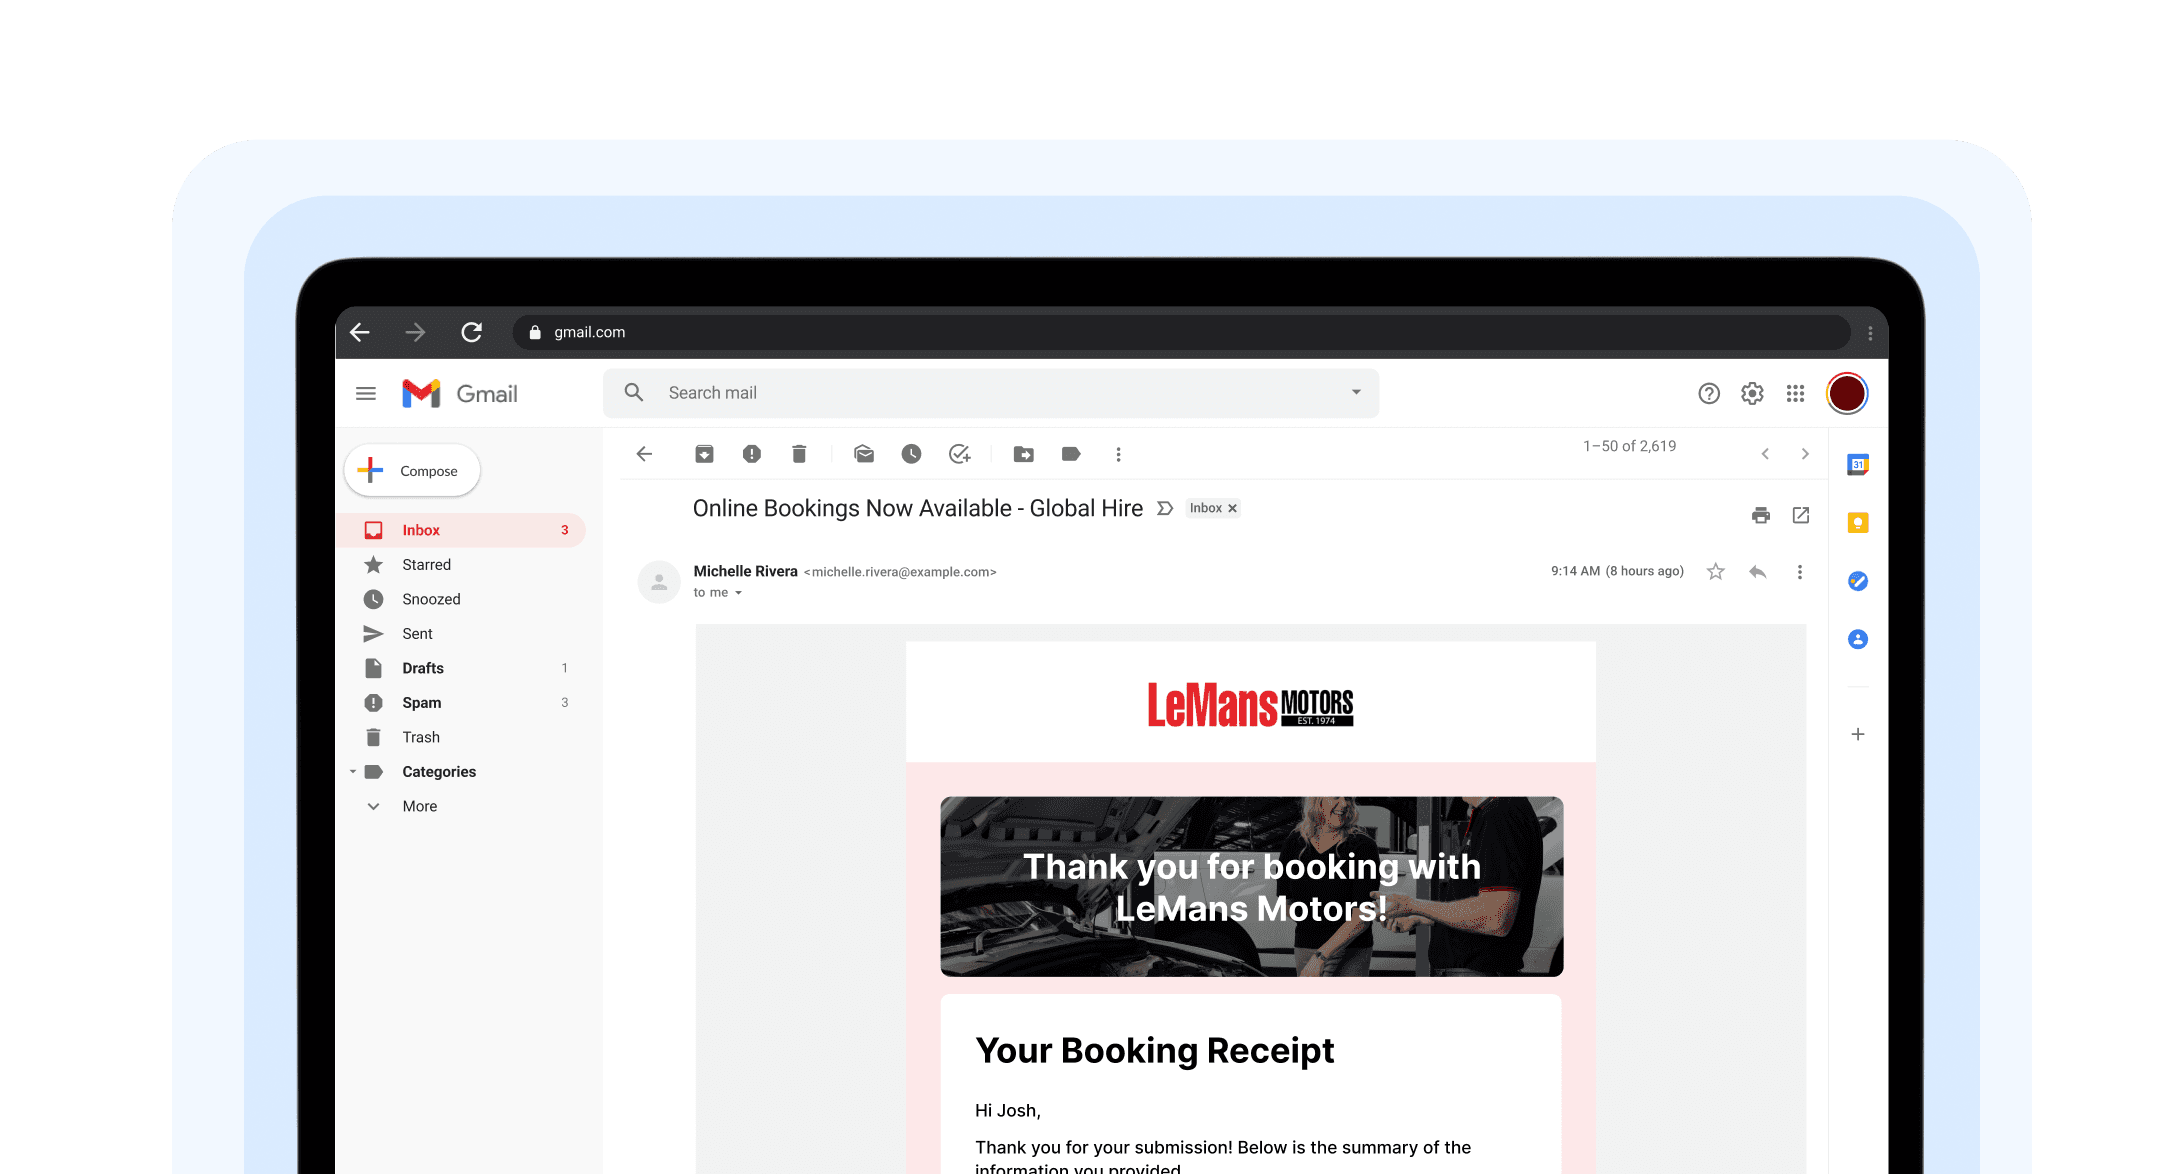Image resolution: width=2176 pixels, height=1174 pixels.
Task: Archive this email with the archive icon
Action: point(704,454)
